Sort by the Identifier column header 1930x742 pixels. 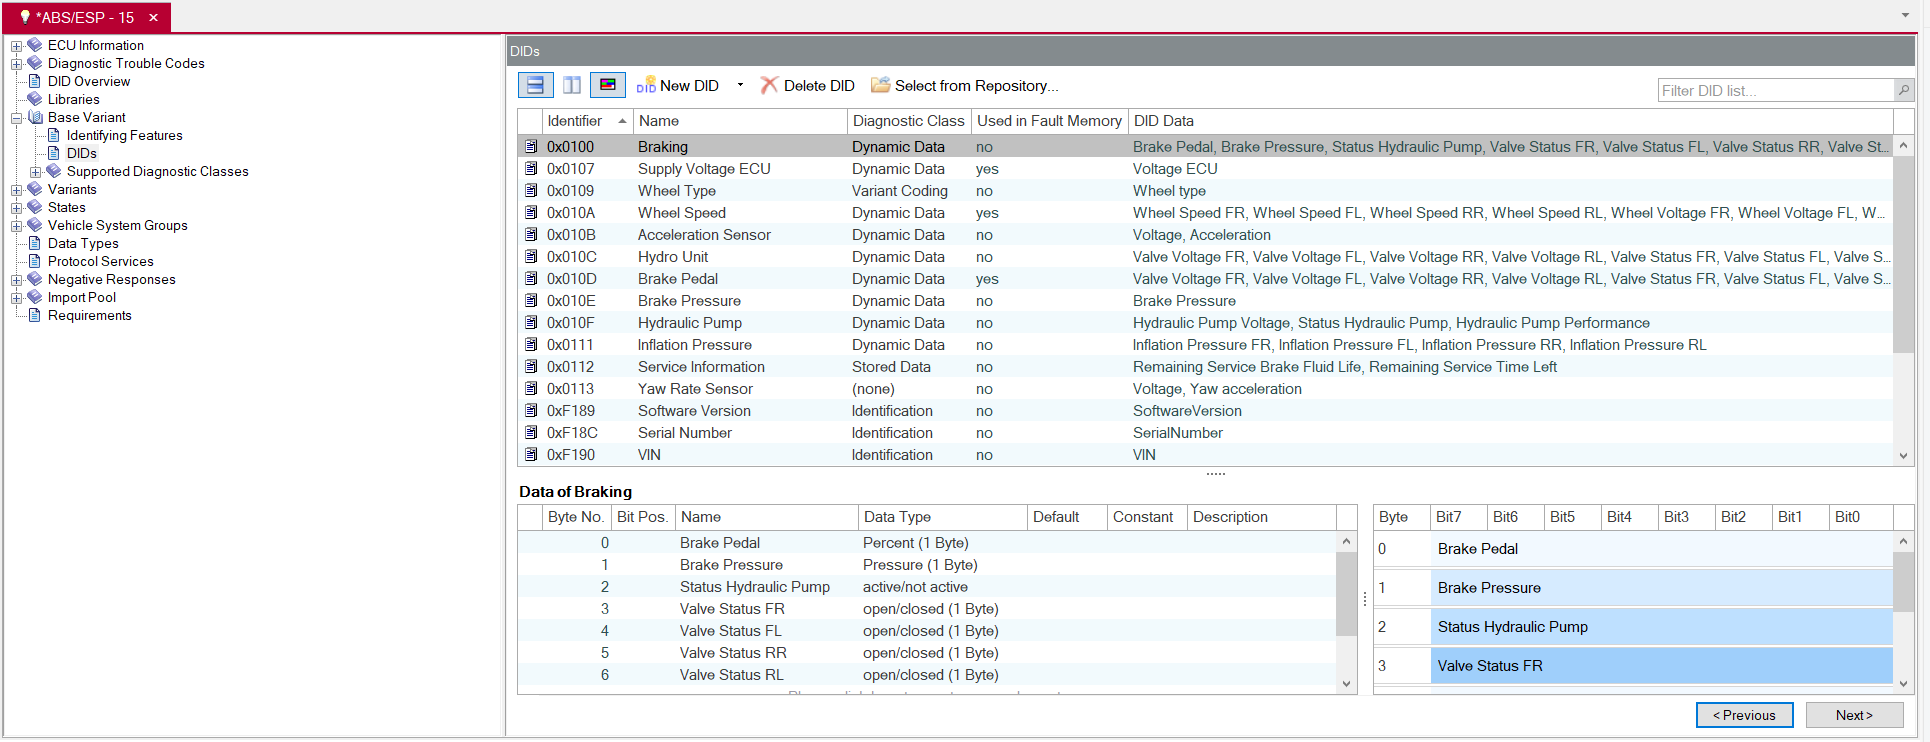(586, 121)
